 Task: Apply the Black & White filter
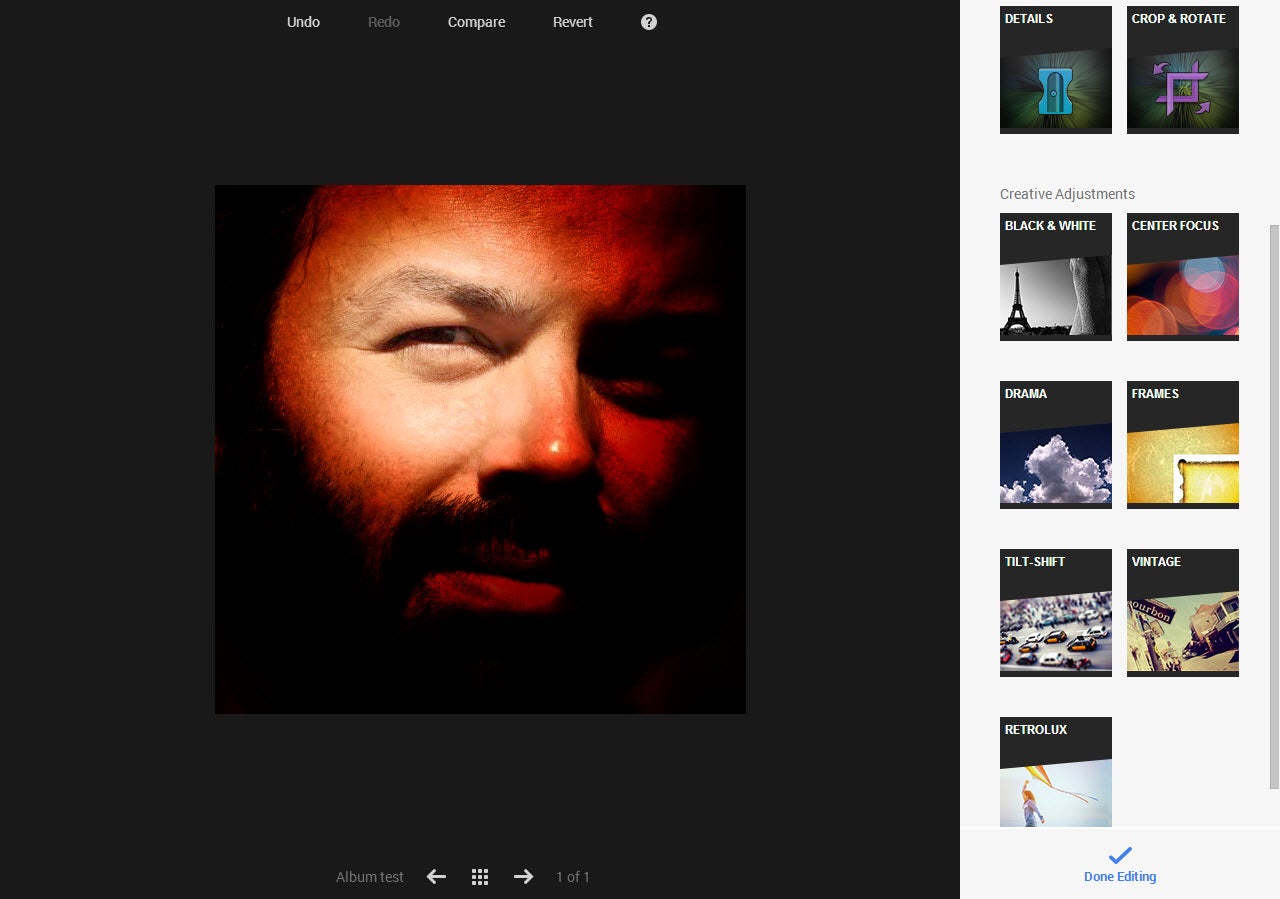point(1055,277)
